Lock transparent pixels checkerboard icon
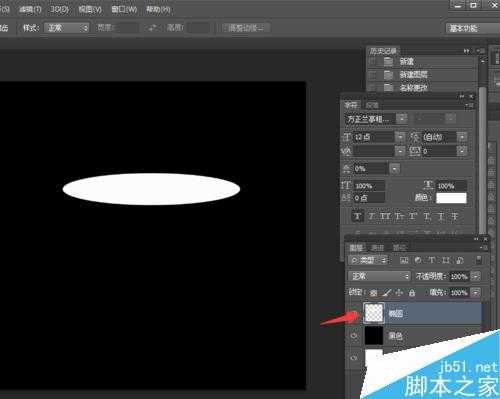This screenshot has width=500, height=399. [x=374, y=293]
